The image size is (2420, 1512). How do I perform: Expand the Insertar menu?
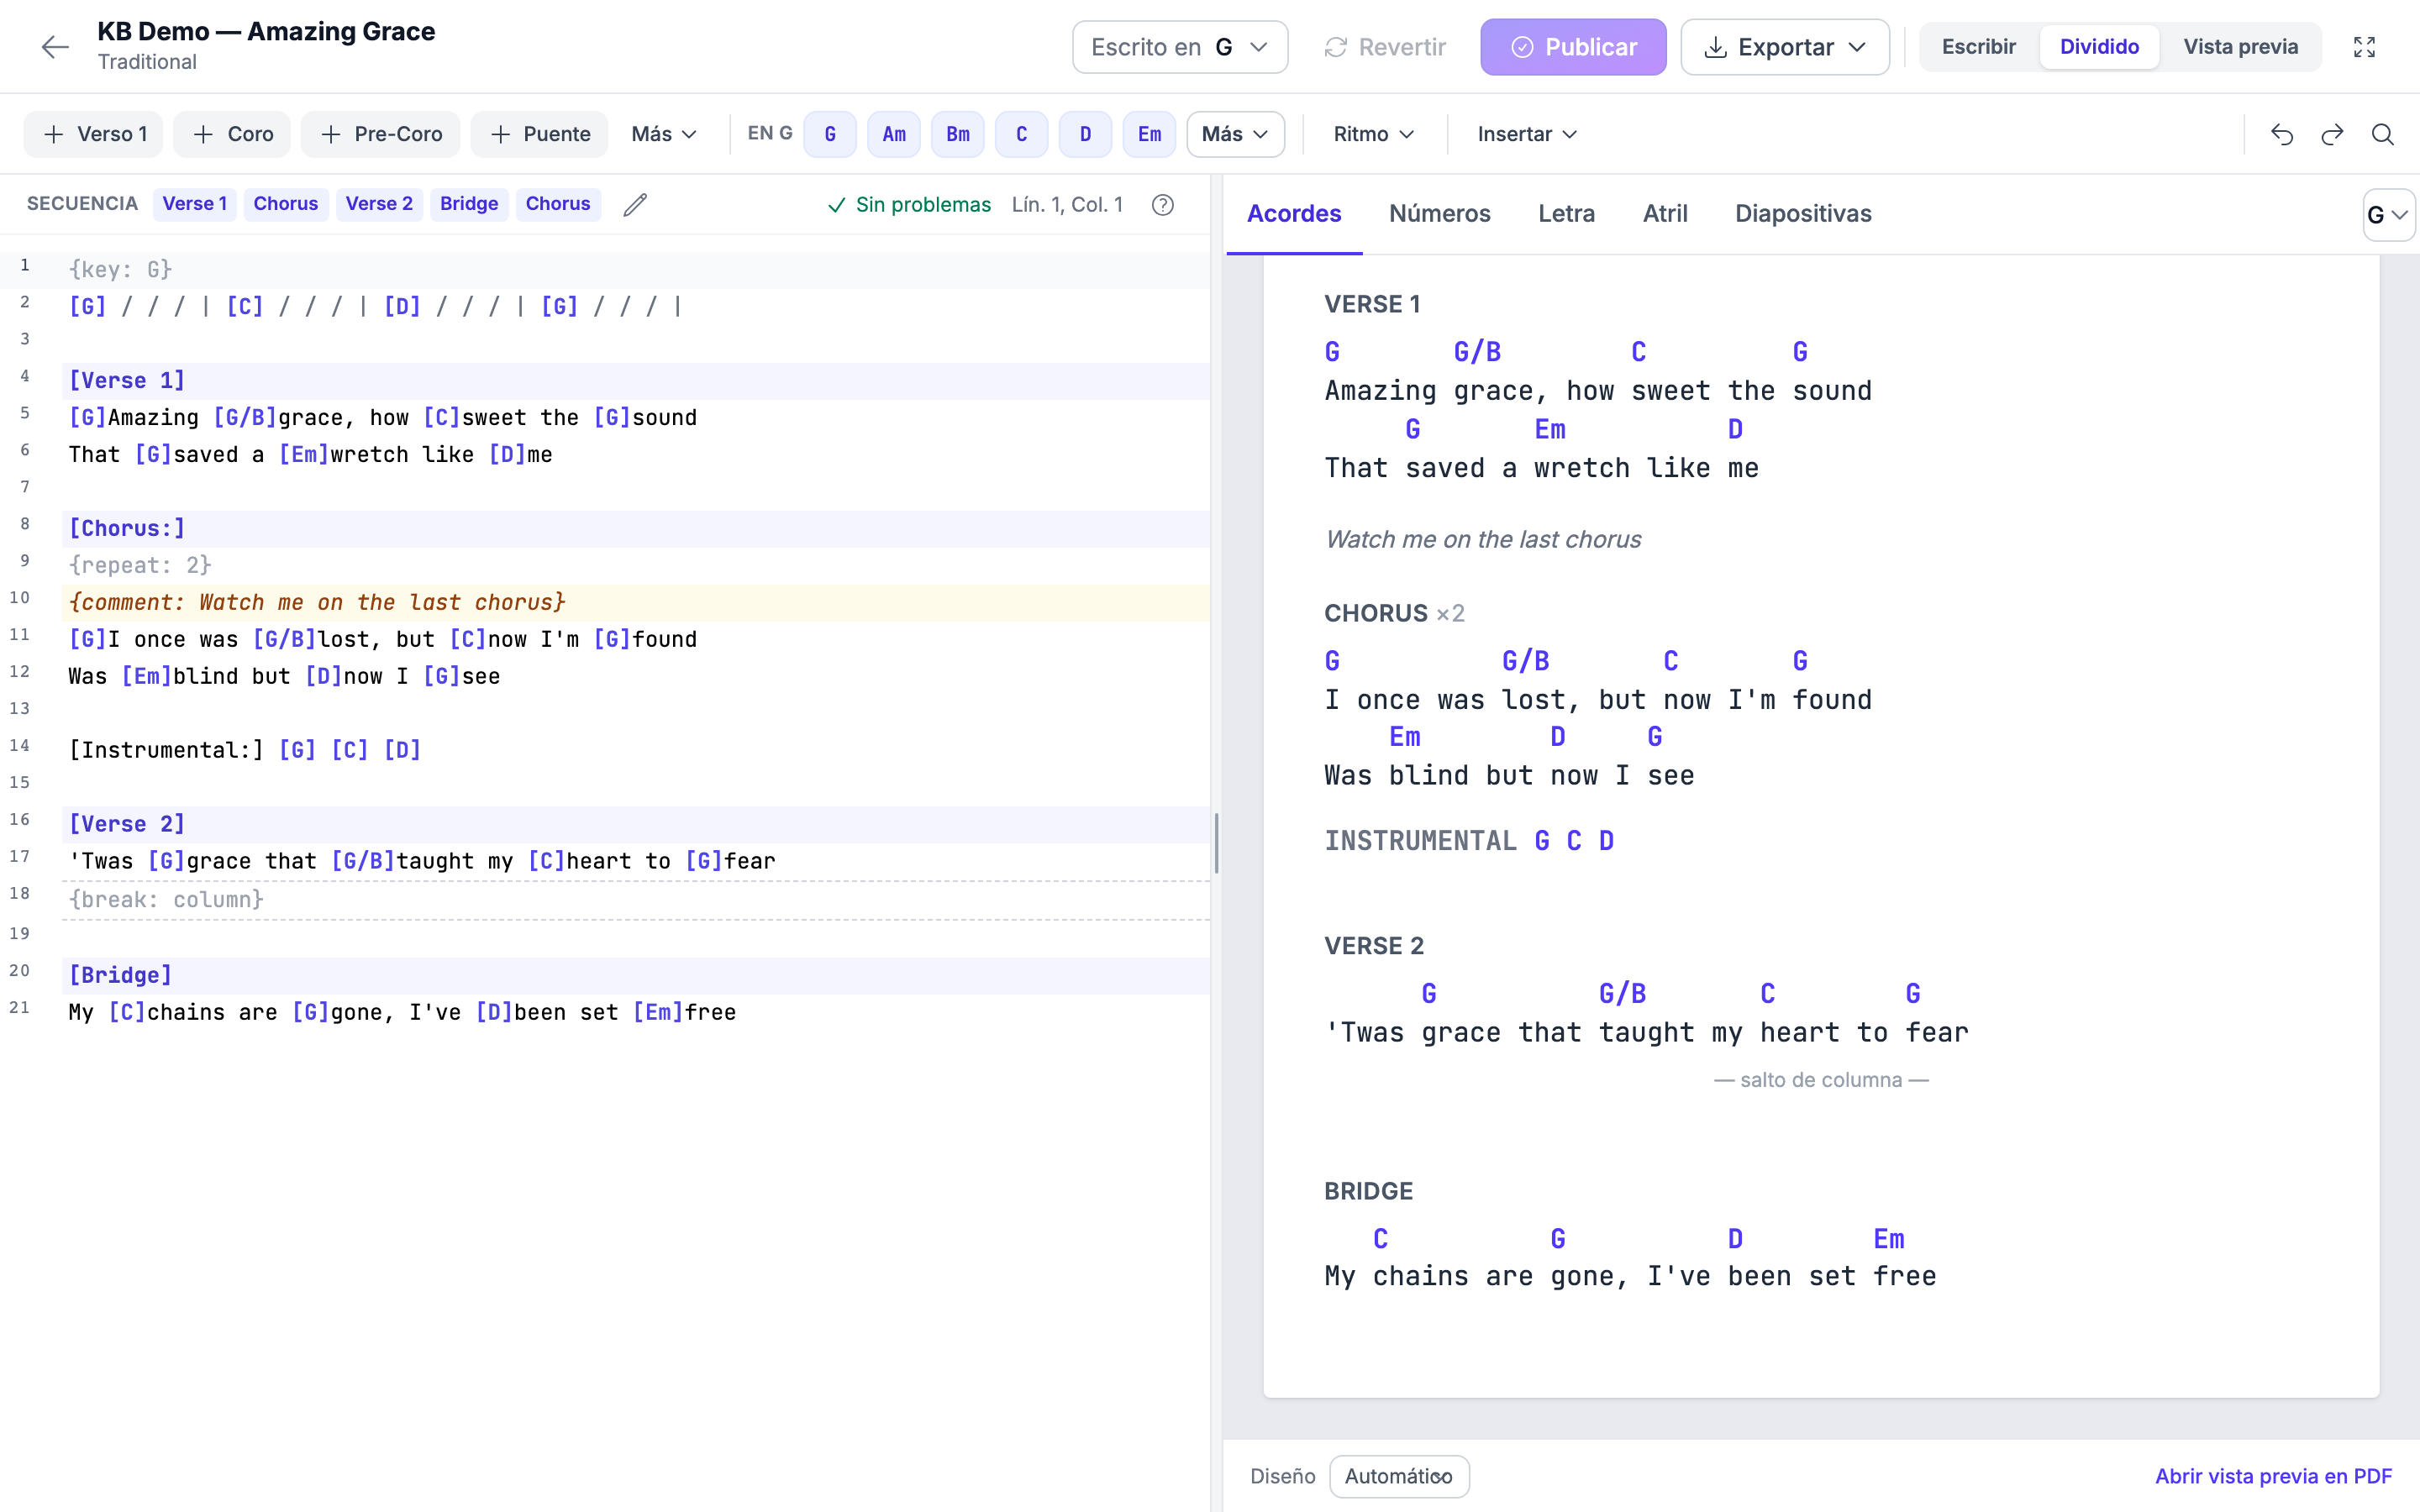(1527, 134)
